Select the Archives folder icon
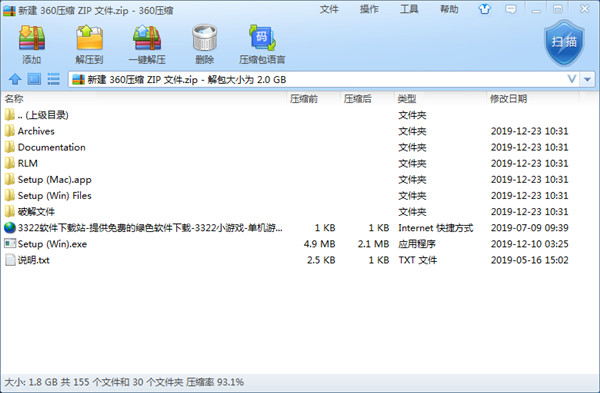Screen dimensions: 600x393 point(10,131)
